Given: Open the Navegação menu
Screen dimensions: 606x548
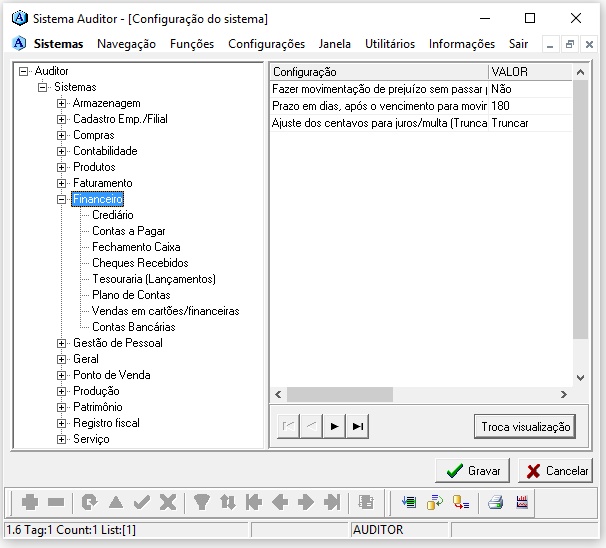Looking at the screenshot, I should [126, 44].
